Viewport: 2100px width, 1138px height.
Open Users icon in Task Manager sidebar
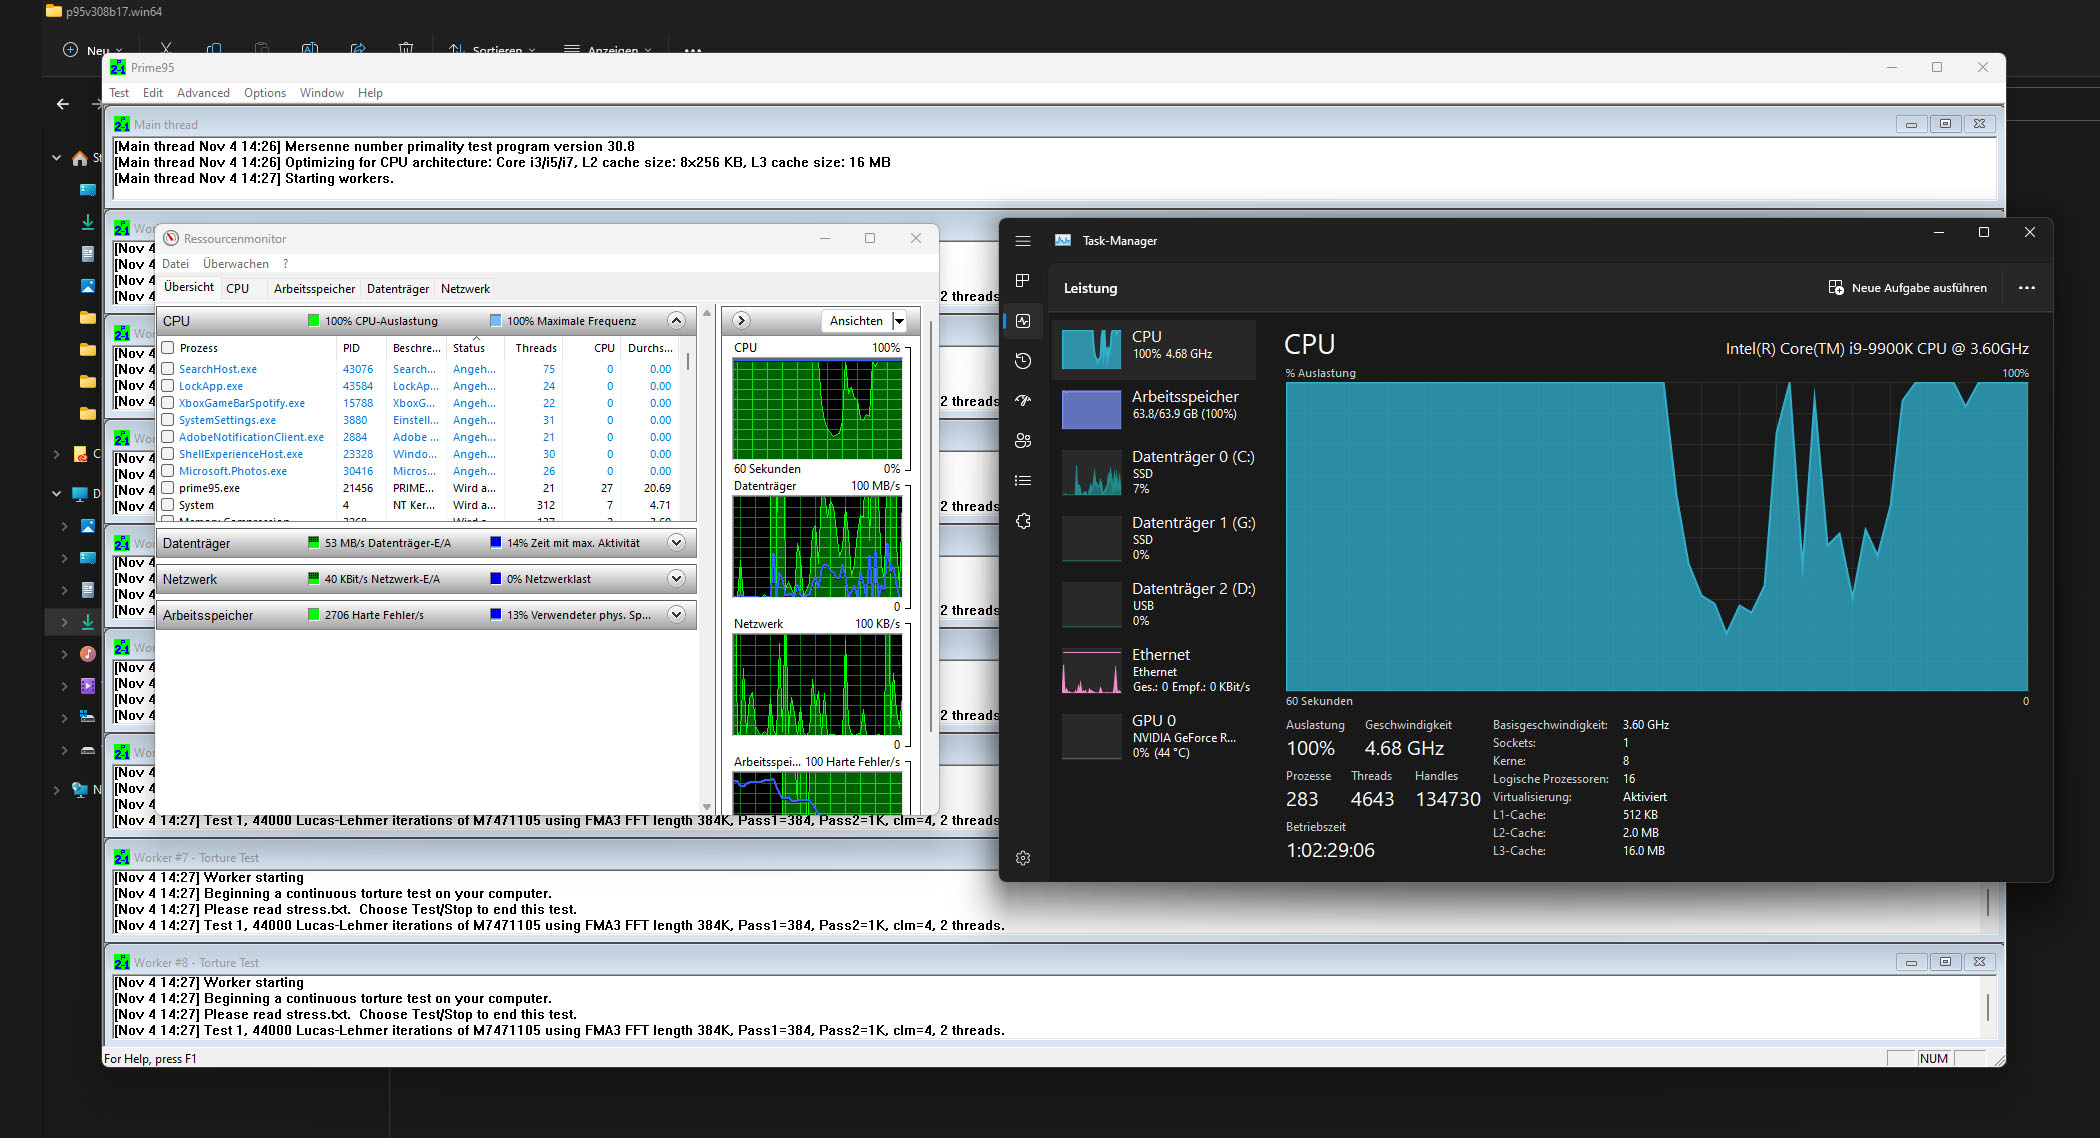point(1022,441)
